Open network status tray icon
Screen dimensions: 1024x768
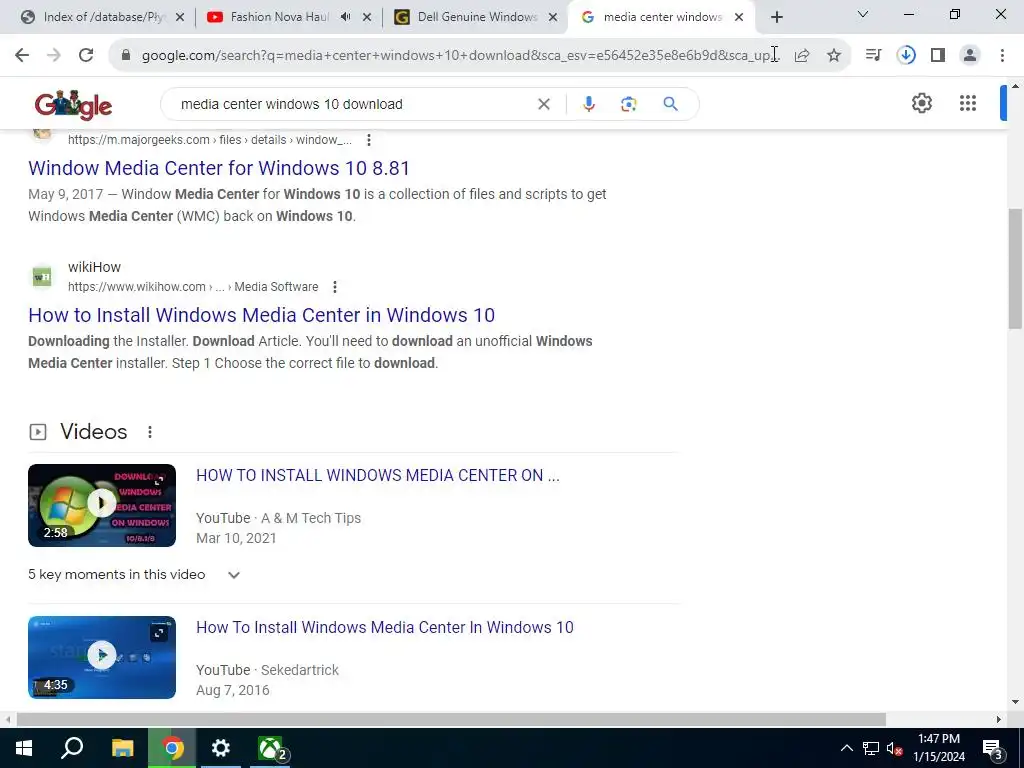tap(871, 748)
